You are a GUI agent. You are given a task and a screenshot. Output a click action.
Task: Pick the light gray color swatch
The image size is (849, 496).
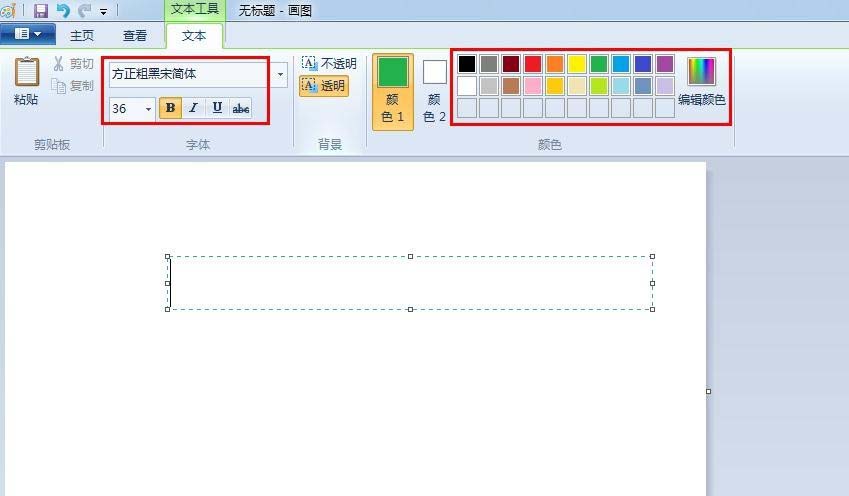489,86
